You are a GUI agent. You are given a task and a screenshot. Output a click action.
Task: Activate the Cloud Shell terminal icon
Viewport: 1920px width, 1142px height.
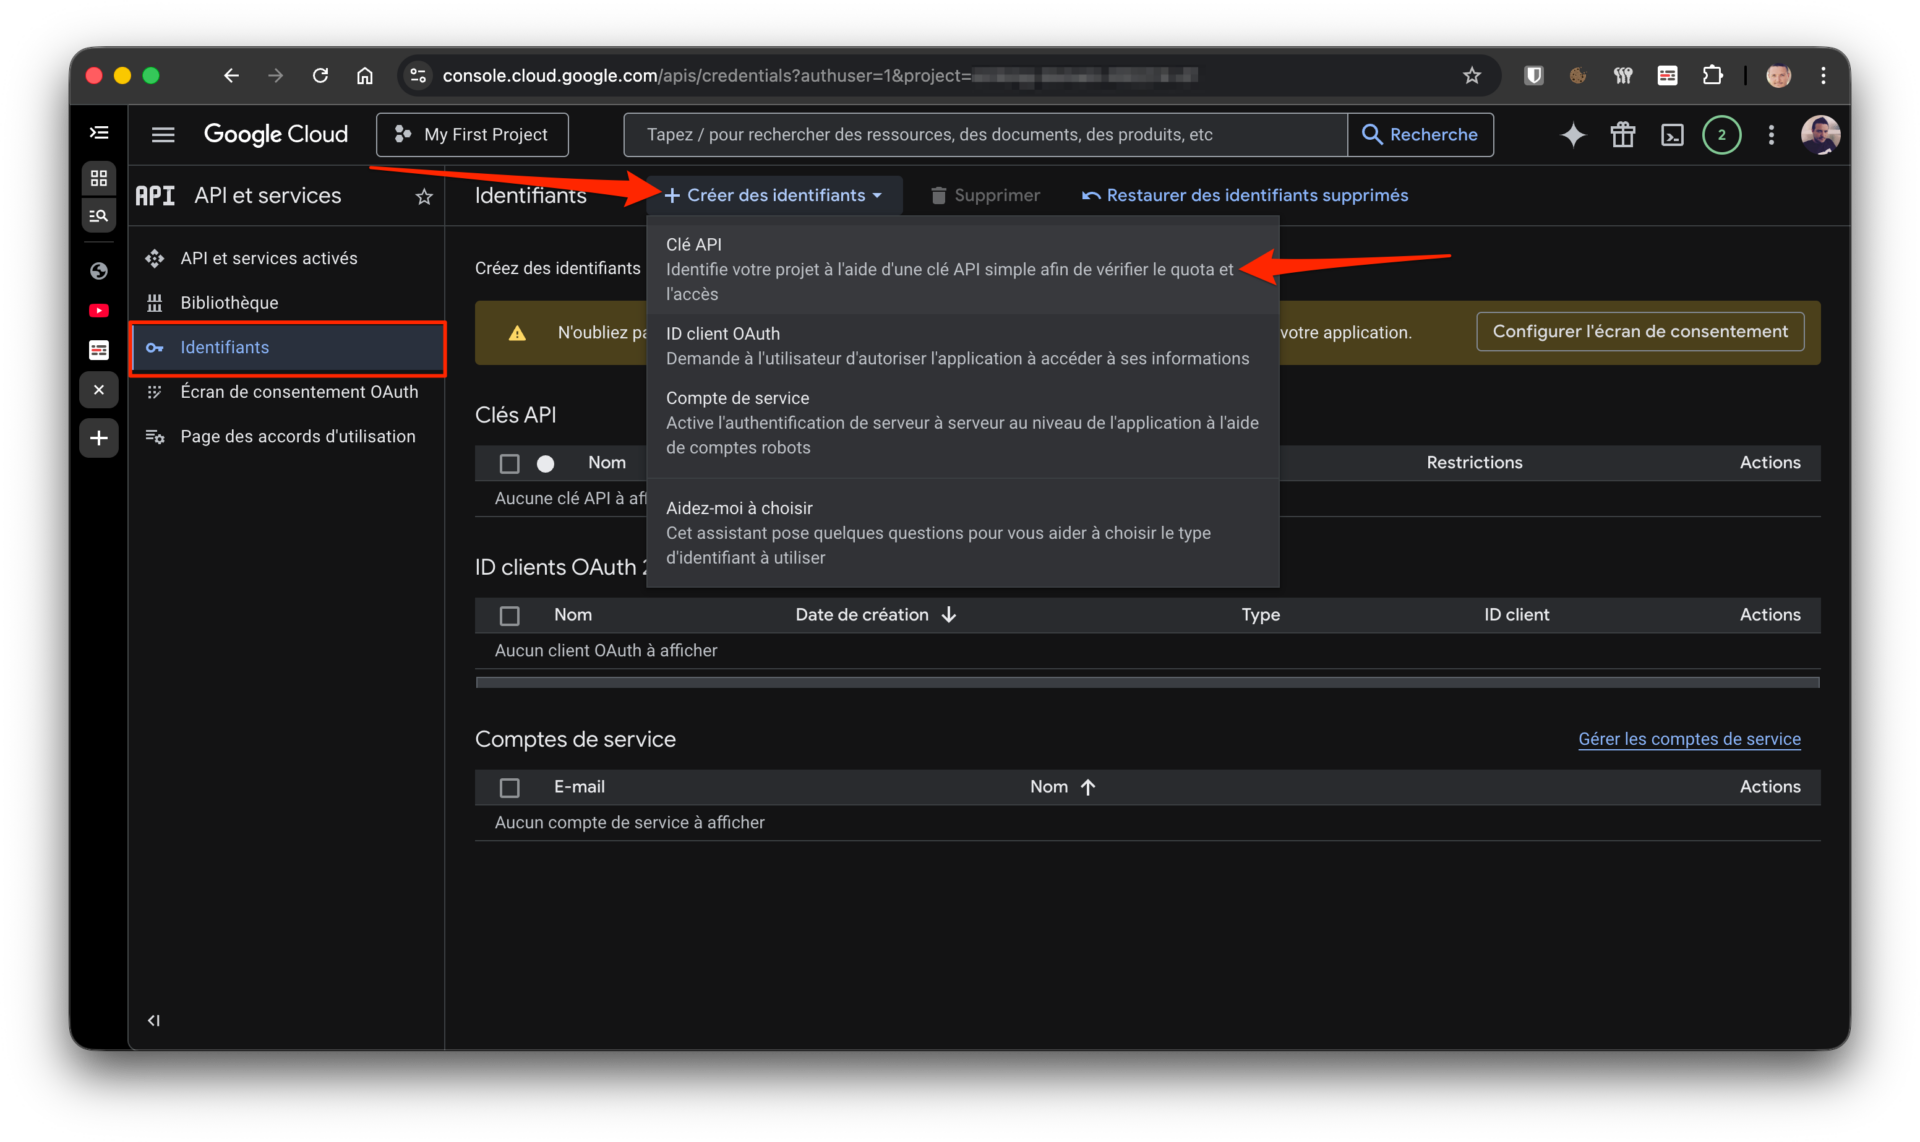tap(1672, 134)
